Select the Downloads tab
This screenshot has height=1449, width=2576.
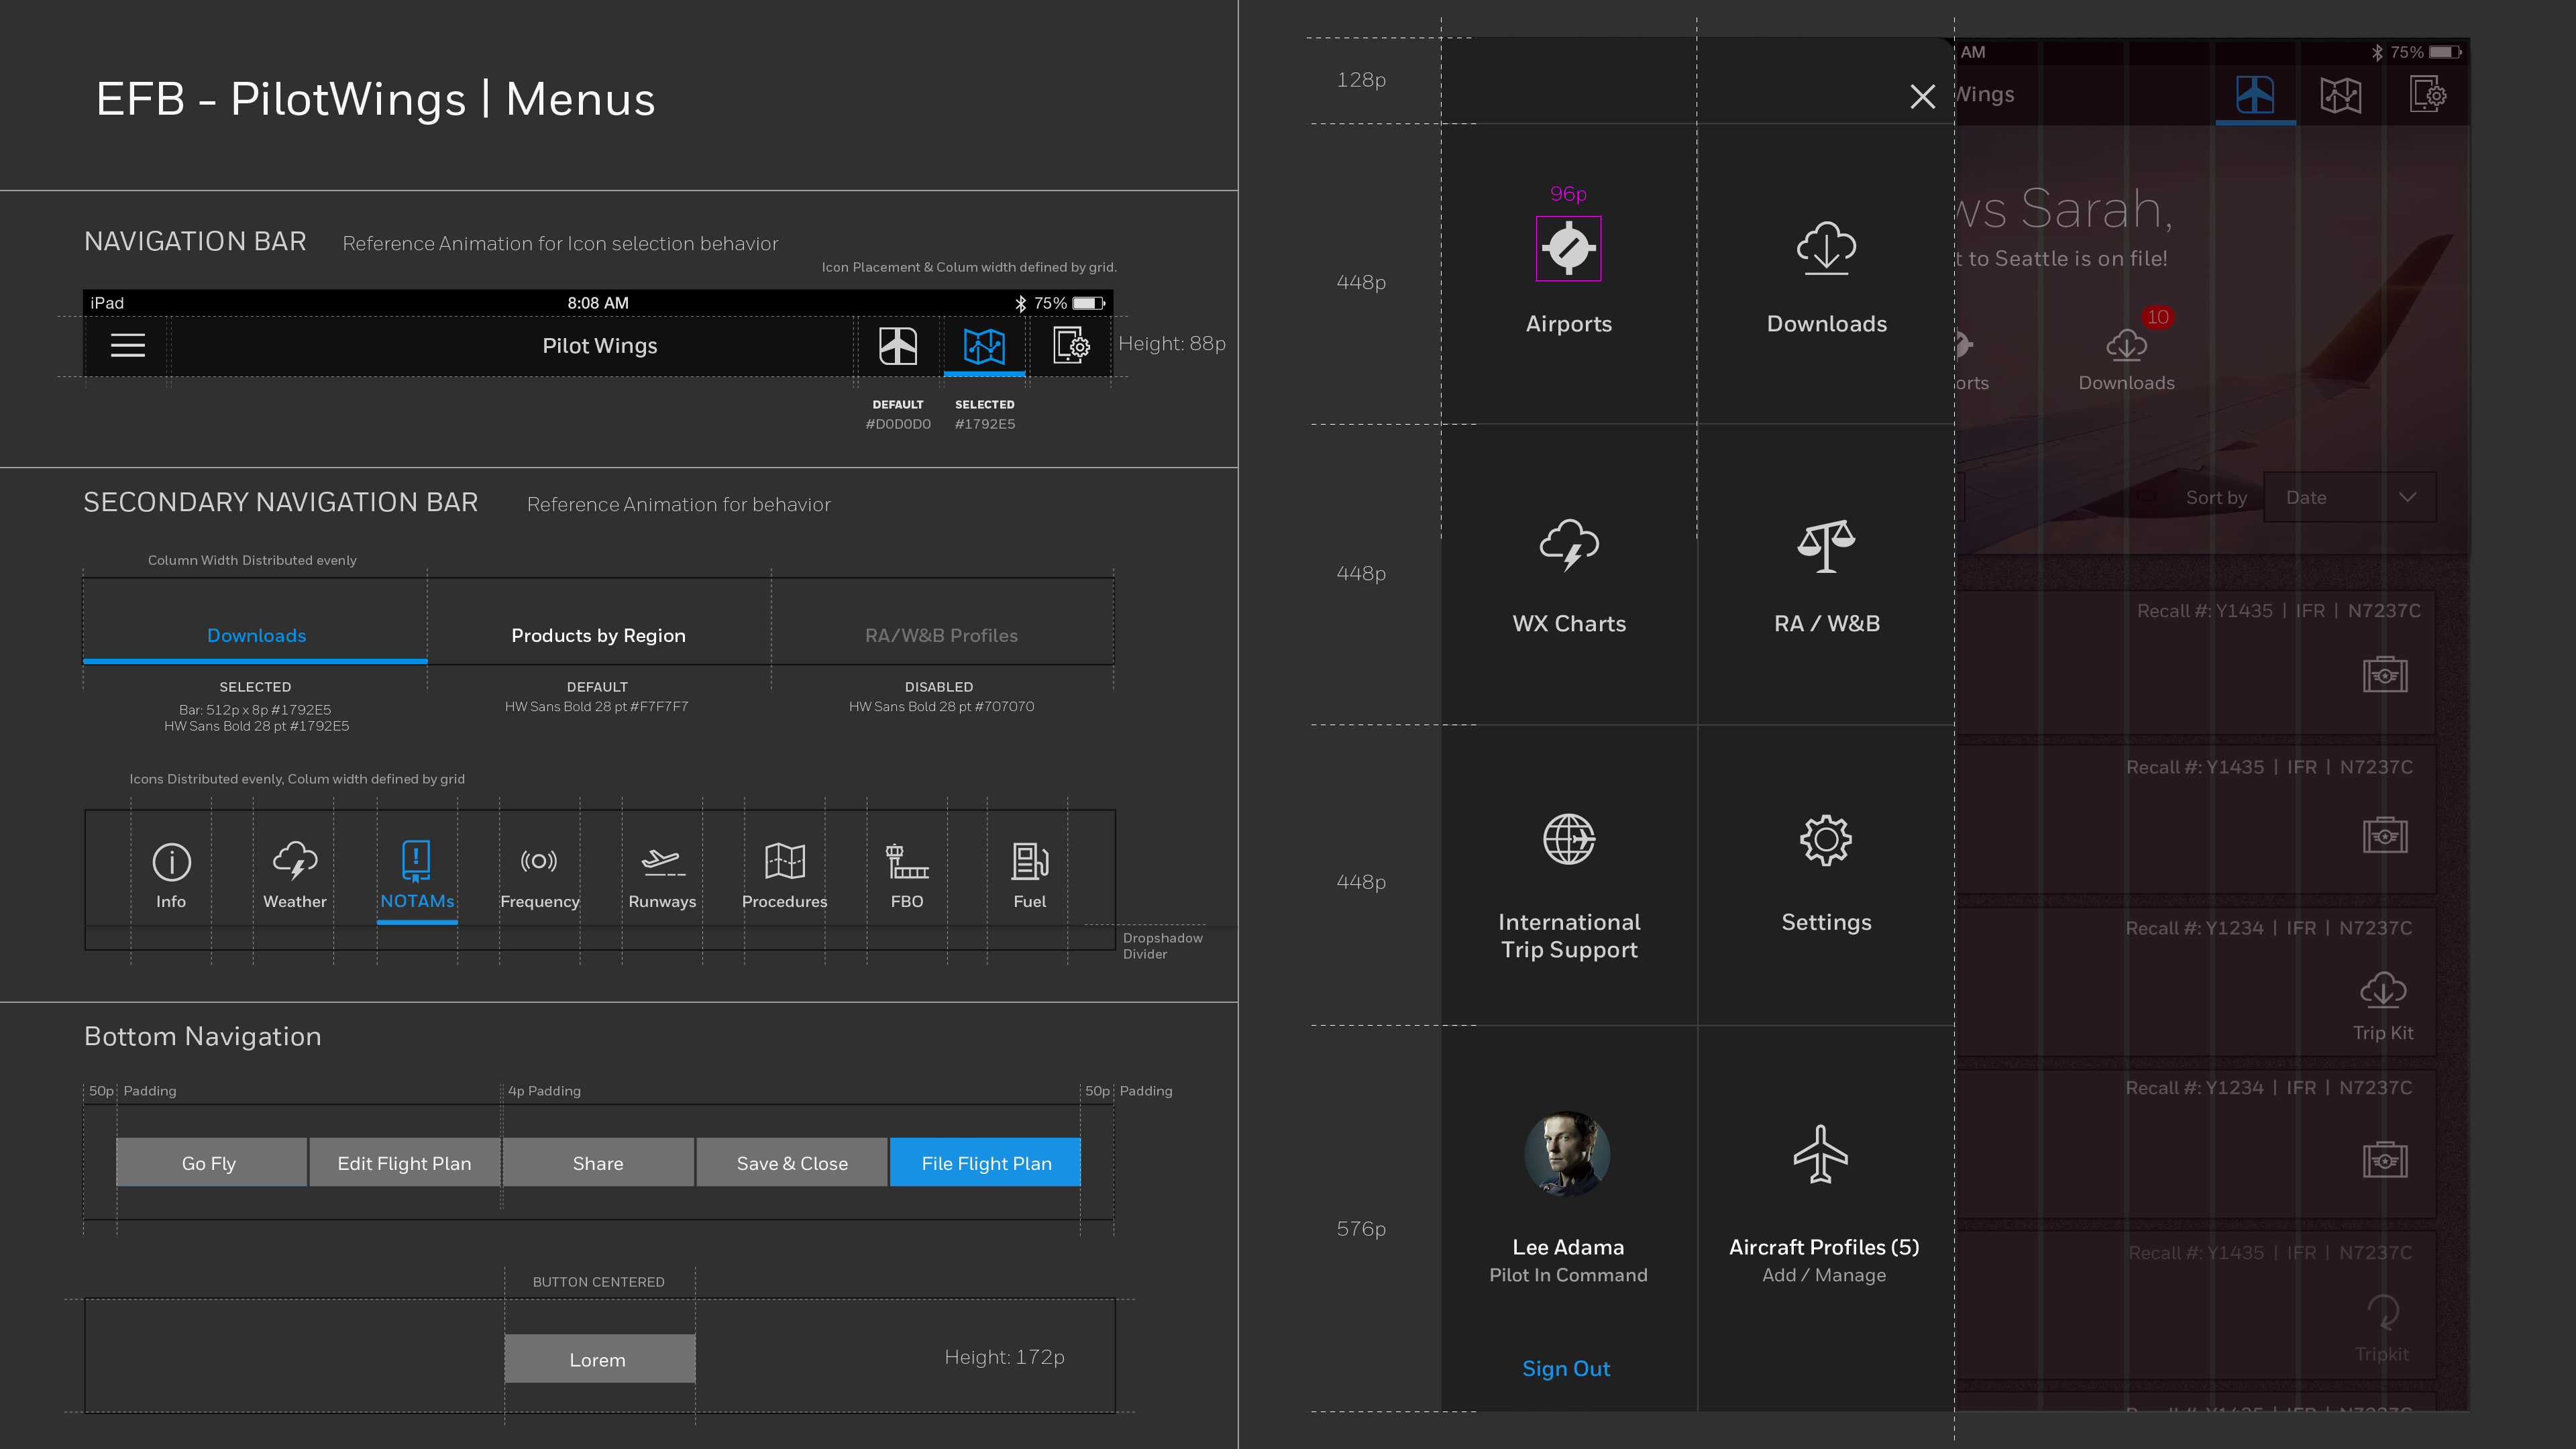(256, 635)
